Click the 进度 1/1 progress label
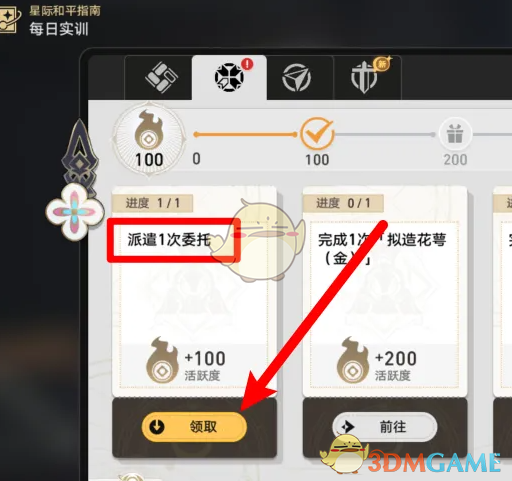Screen dimensions: 512x481 153,203
